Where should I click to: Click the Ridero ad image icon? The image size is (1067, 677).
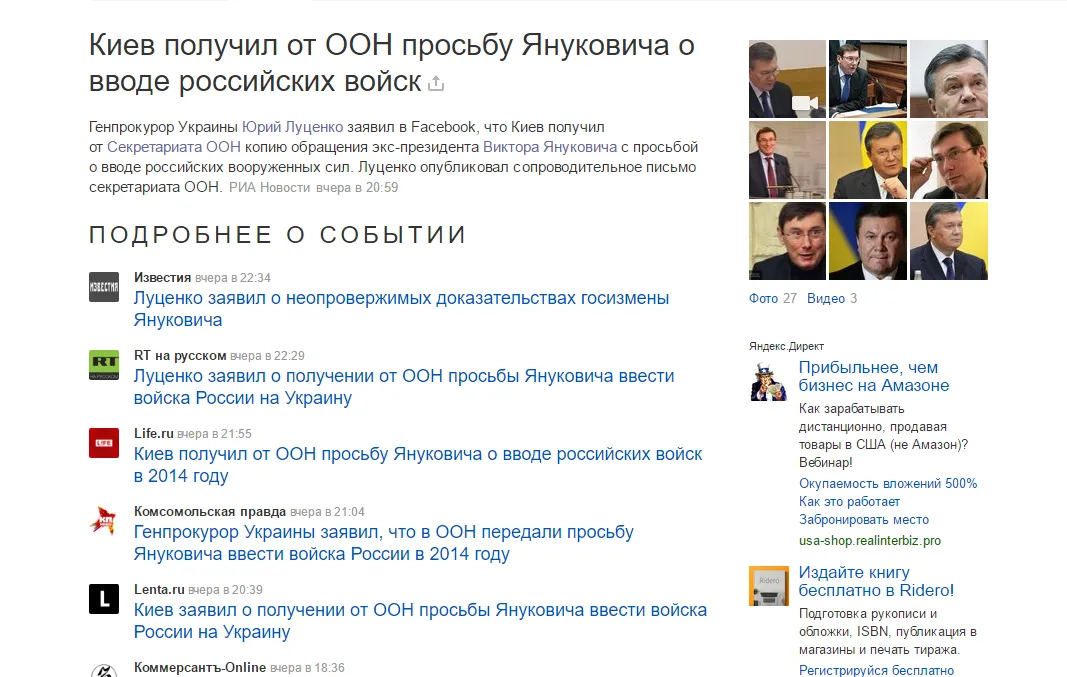tap(768, 586)
